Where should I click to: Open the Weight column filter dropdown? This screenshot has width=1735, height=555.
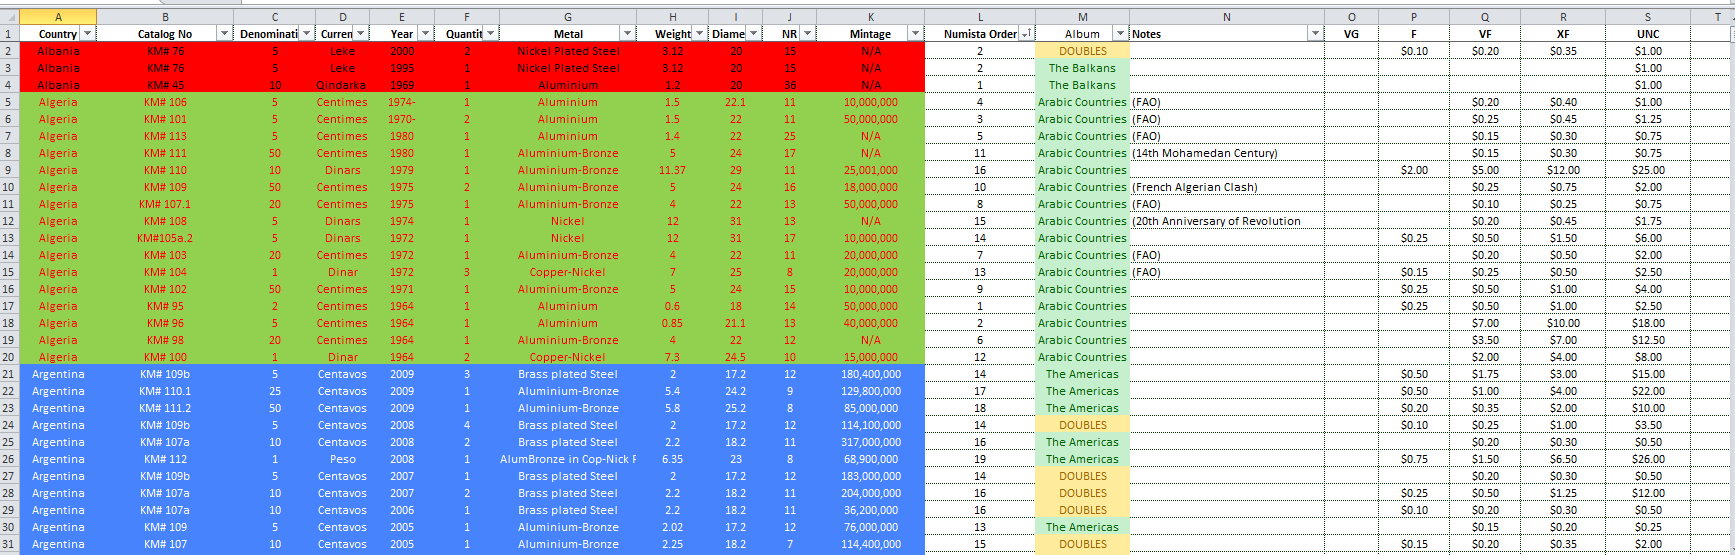699,34
